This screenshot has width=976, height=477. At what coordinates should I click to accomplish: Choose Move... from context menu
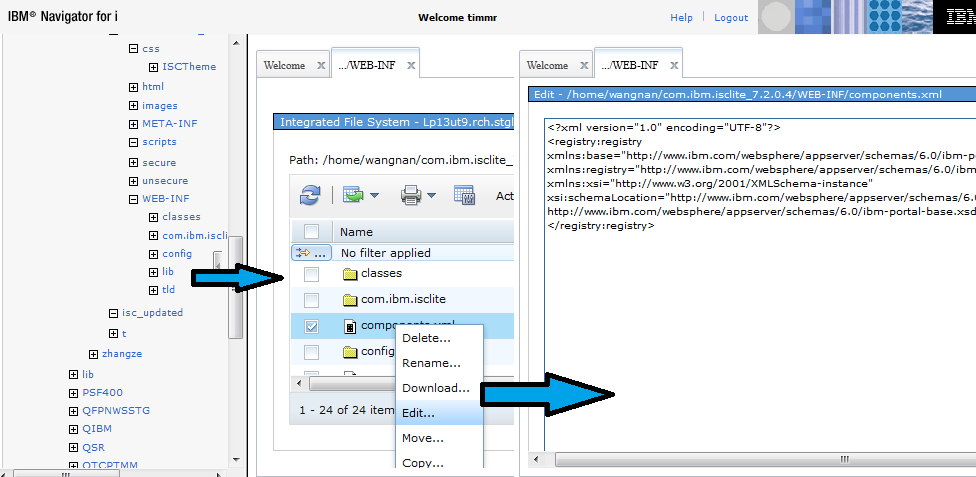click(439, 438)
